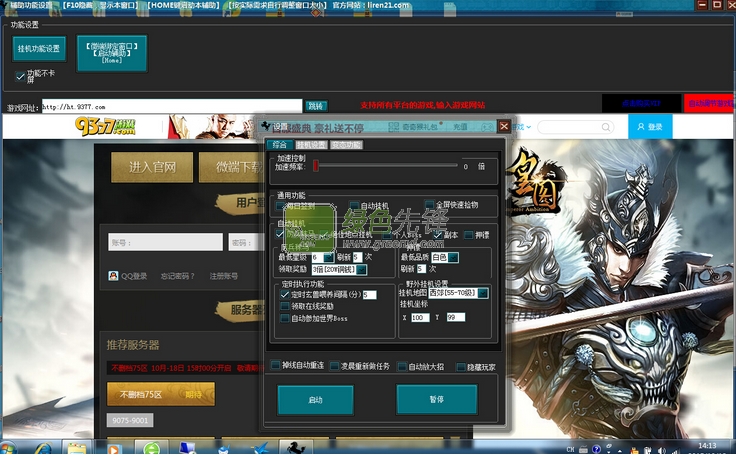This screenshot has width=736, height=455.
Task: Uncheck the 副本 checkbox
Action: pyautogui.click(x=438, y=234)
